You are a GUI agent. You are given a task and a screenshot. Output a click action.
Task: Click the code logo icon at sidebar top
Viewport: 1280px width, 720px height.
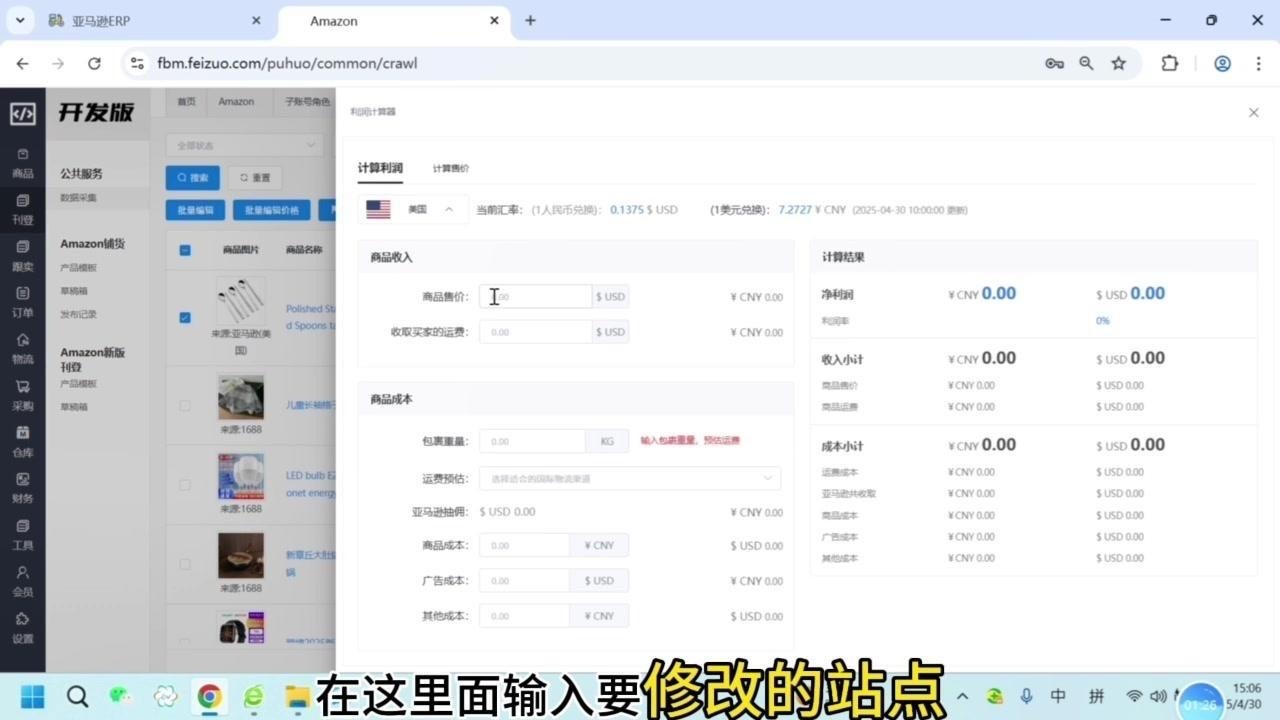pyautogui.click(x=22, y=113)
